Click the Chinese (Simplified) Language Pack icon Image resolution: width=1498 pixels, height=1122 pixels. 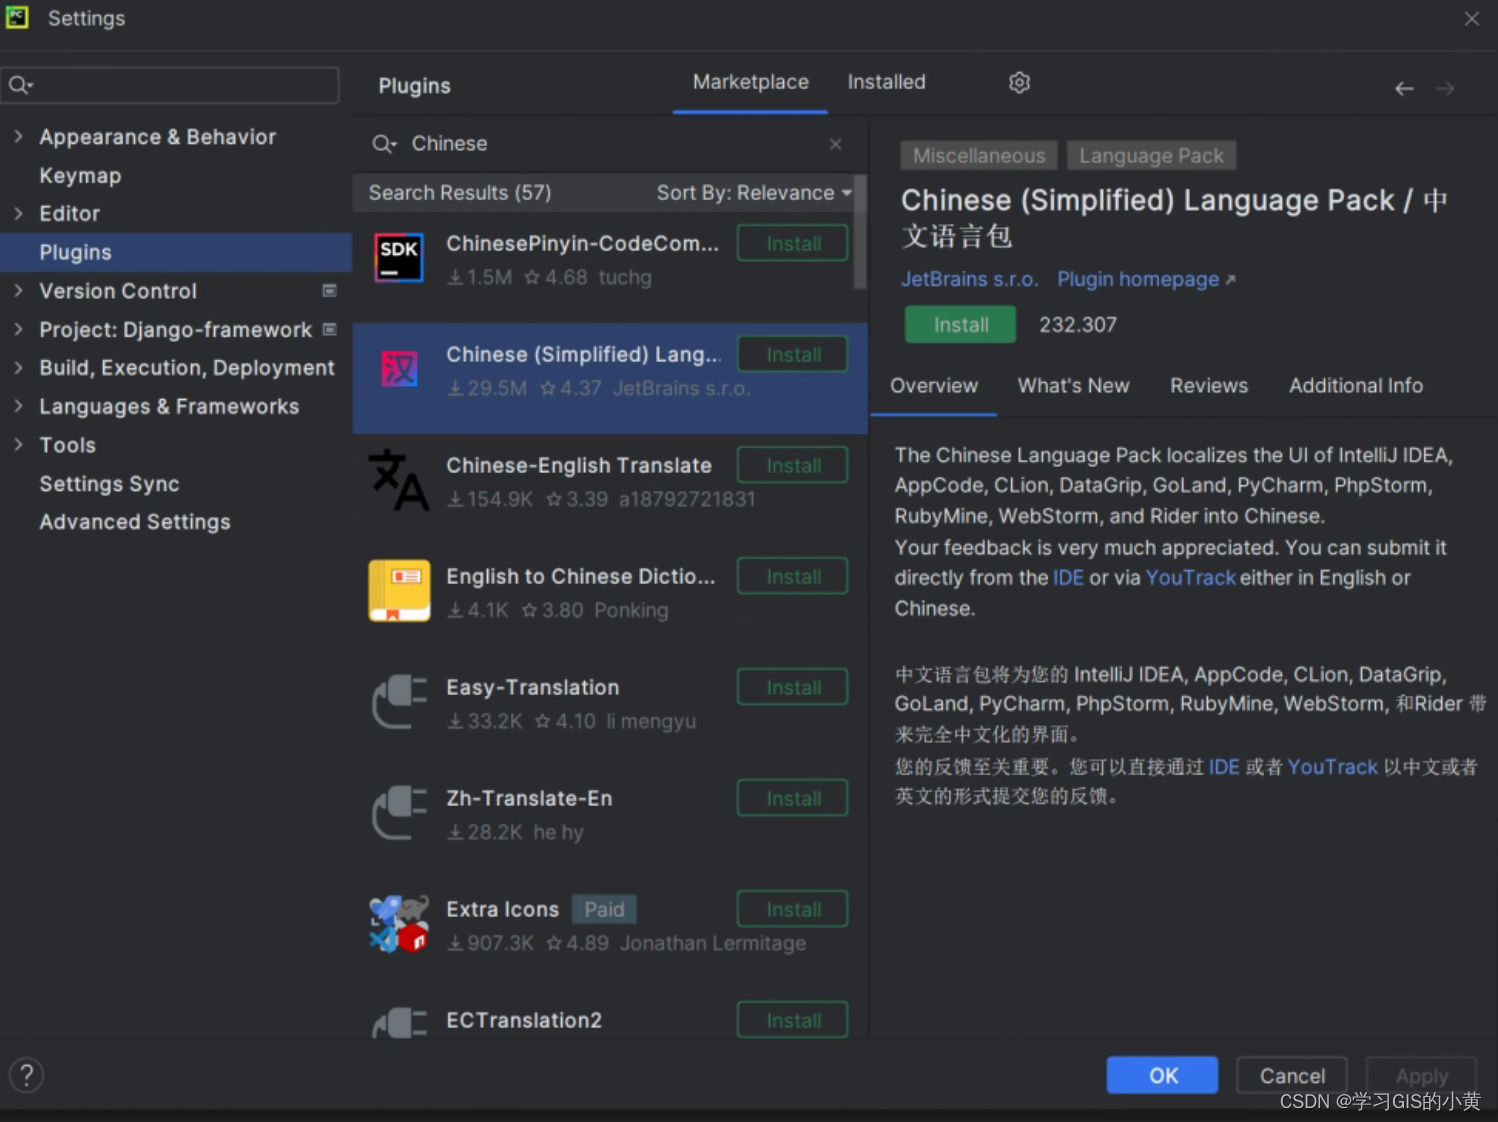[399, 369]
